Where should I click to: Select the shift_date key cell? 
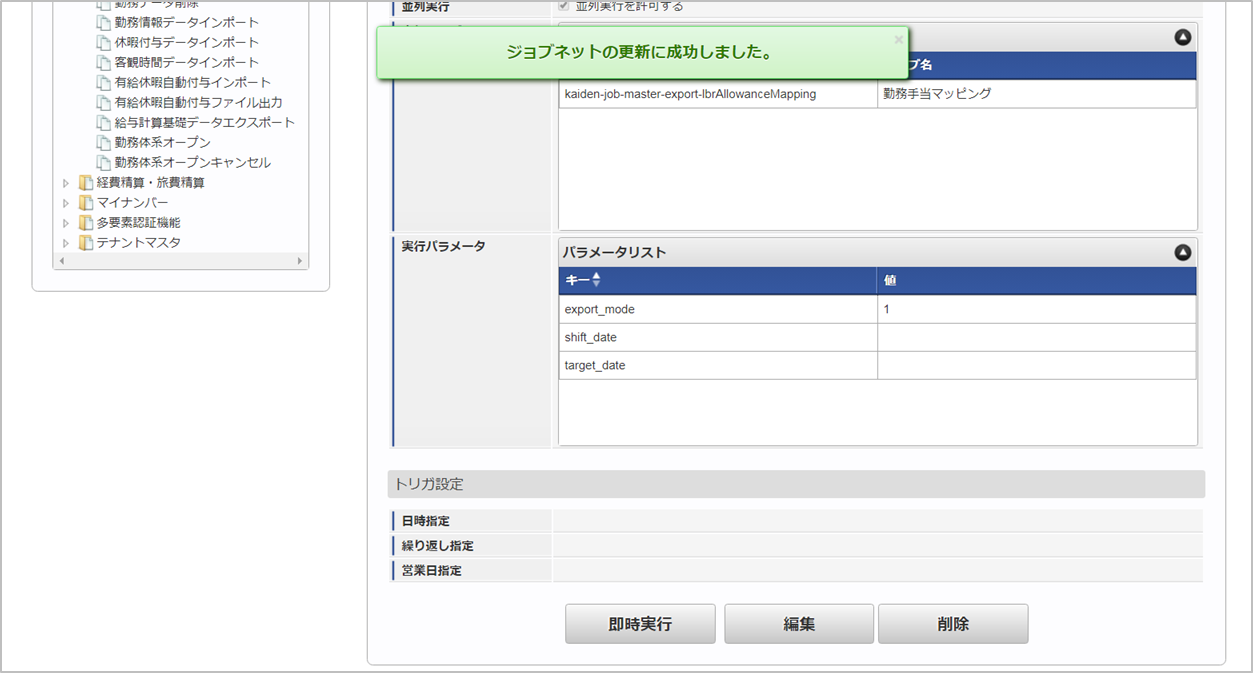[x=718, y=337]
